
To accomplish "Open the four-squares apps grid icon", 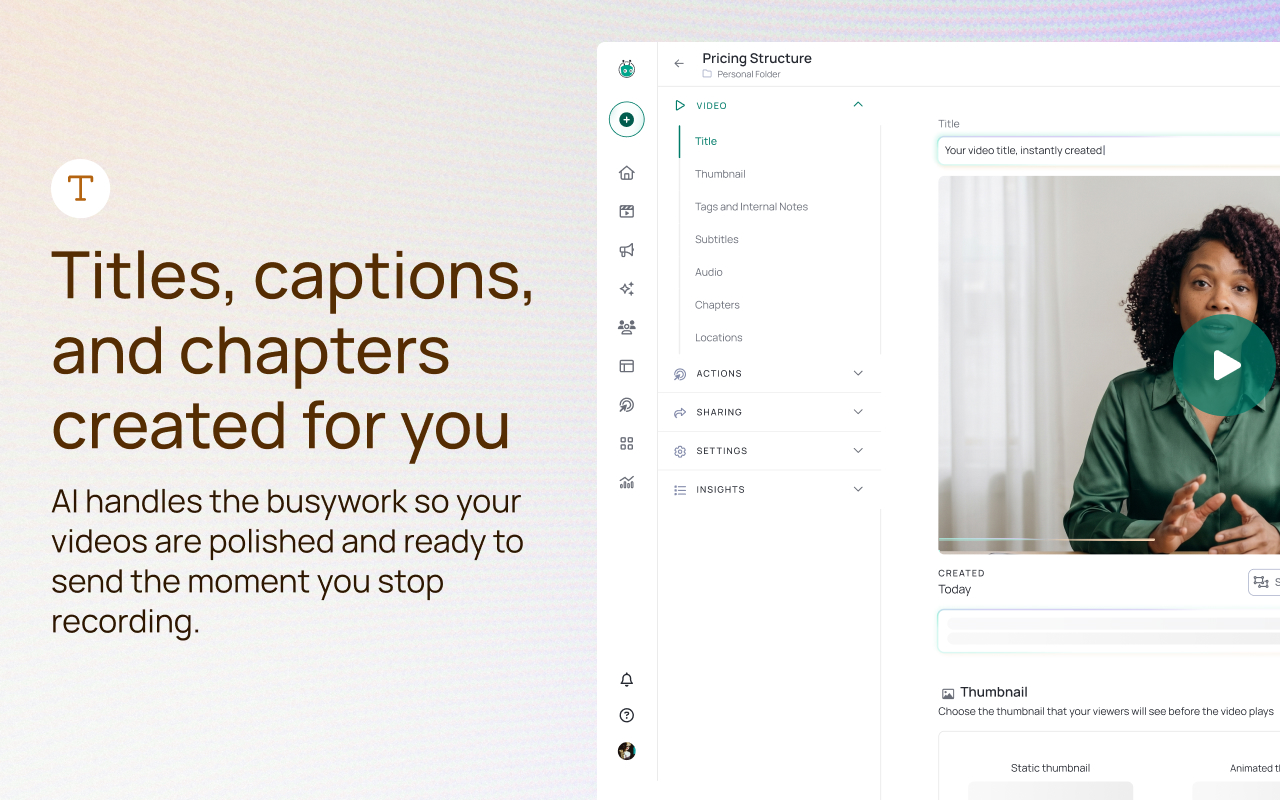I will click(627, 443).
